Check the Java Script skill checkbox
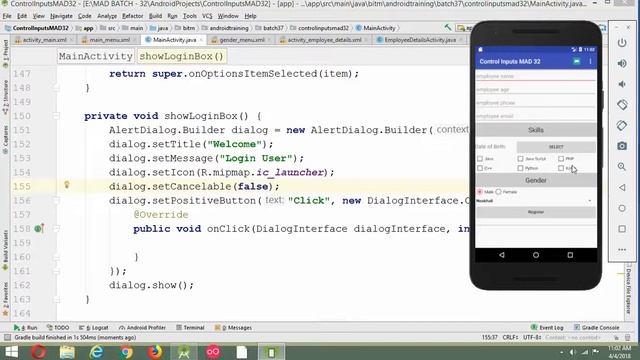This screenshot has width=640, height=360. [x=520, y=158]
